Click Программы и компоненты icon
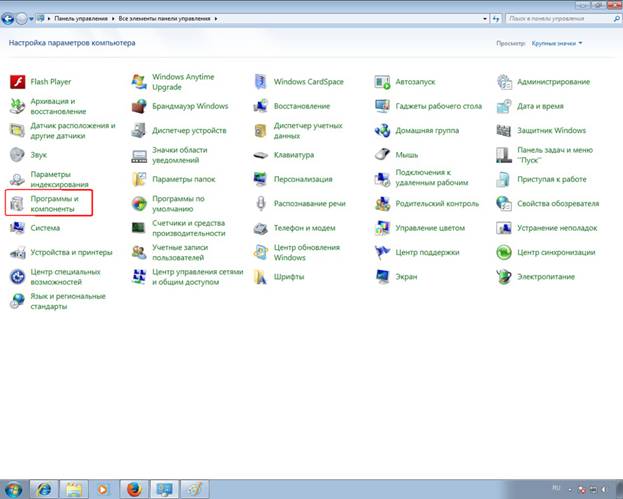This screenshot has height=499, width=623. 17,203
